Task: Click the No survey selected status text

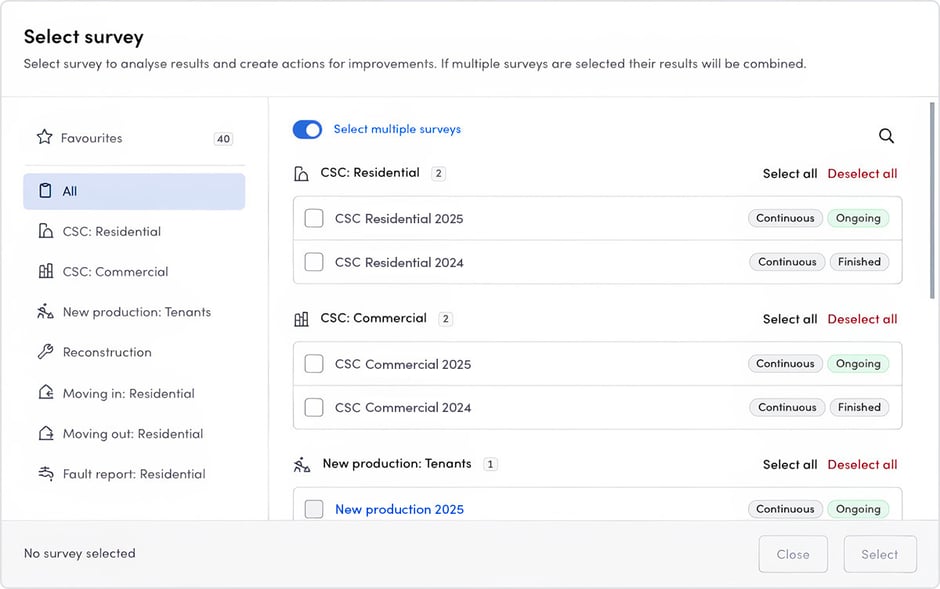Action: [80, 553]
